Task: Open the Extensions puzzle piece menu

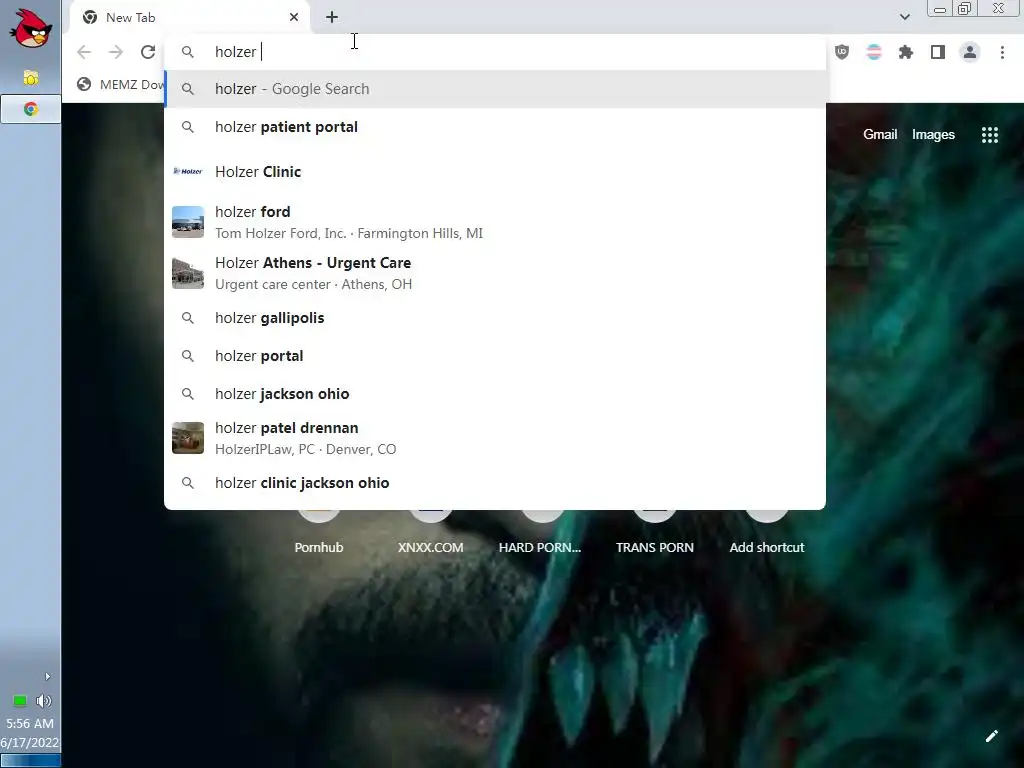Action: click(906, 52)
